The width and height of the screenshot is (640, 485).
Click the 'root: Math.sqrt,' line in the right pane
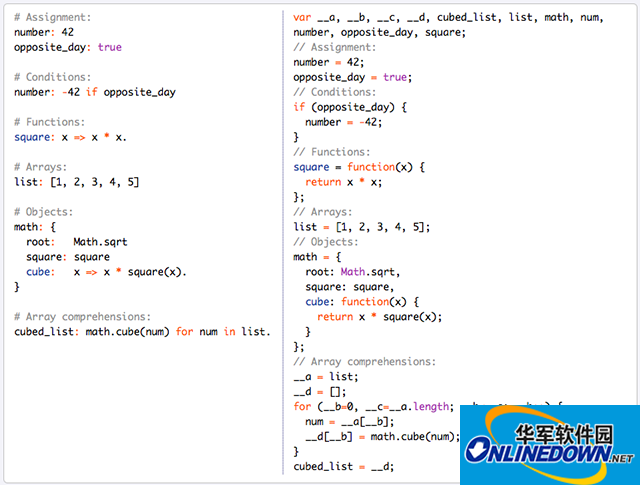coord(353,272)
